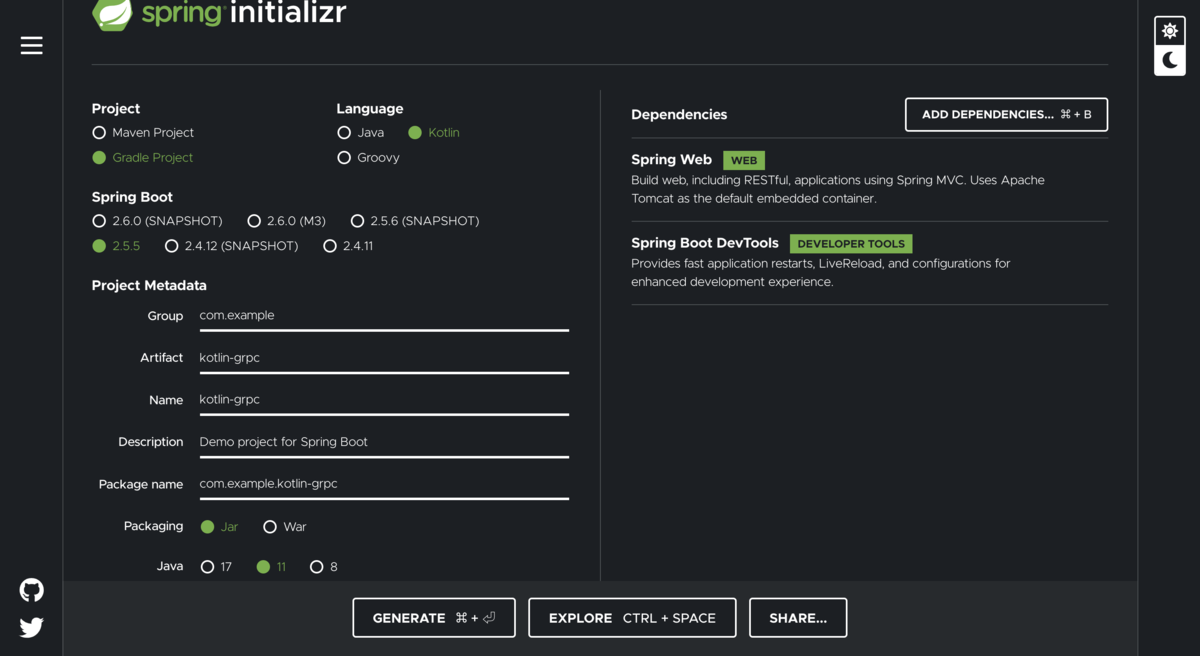Click the Dependencies heading
Screen dimensions: 1200x656
(679, 115)
